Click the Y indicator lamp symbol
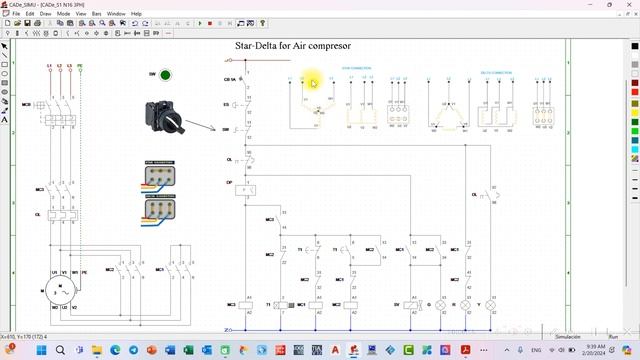Viewport: 640px width, 360px height. pos(491,305)
